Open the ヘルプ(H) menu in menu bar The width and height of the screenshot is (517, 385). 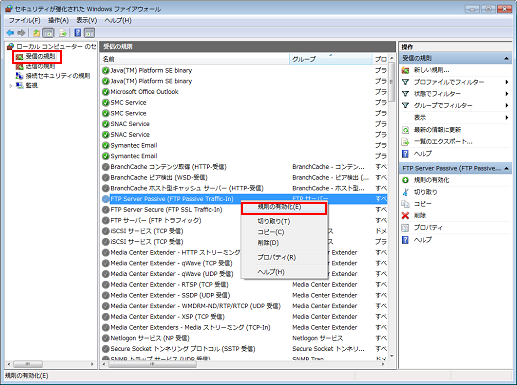[118, 20]
